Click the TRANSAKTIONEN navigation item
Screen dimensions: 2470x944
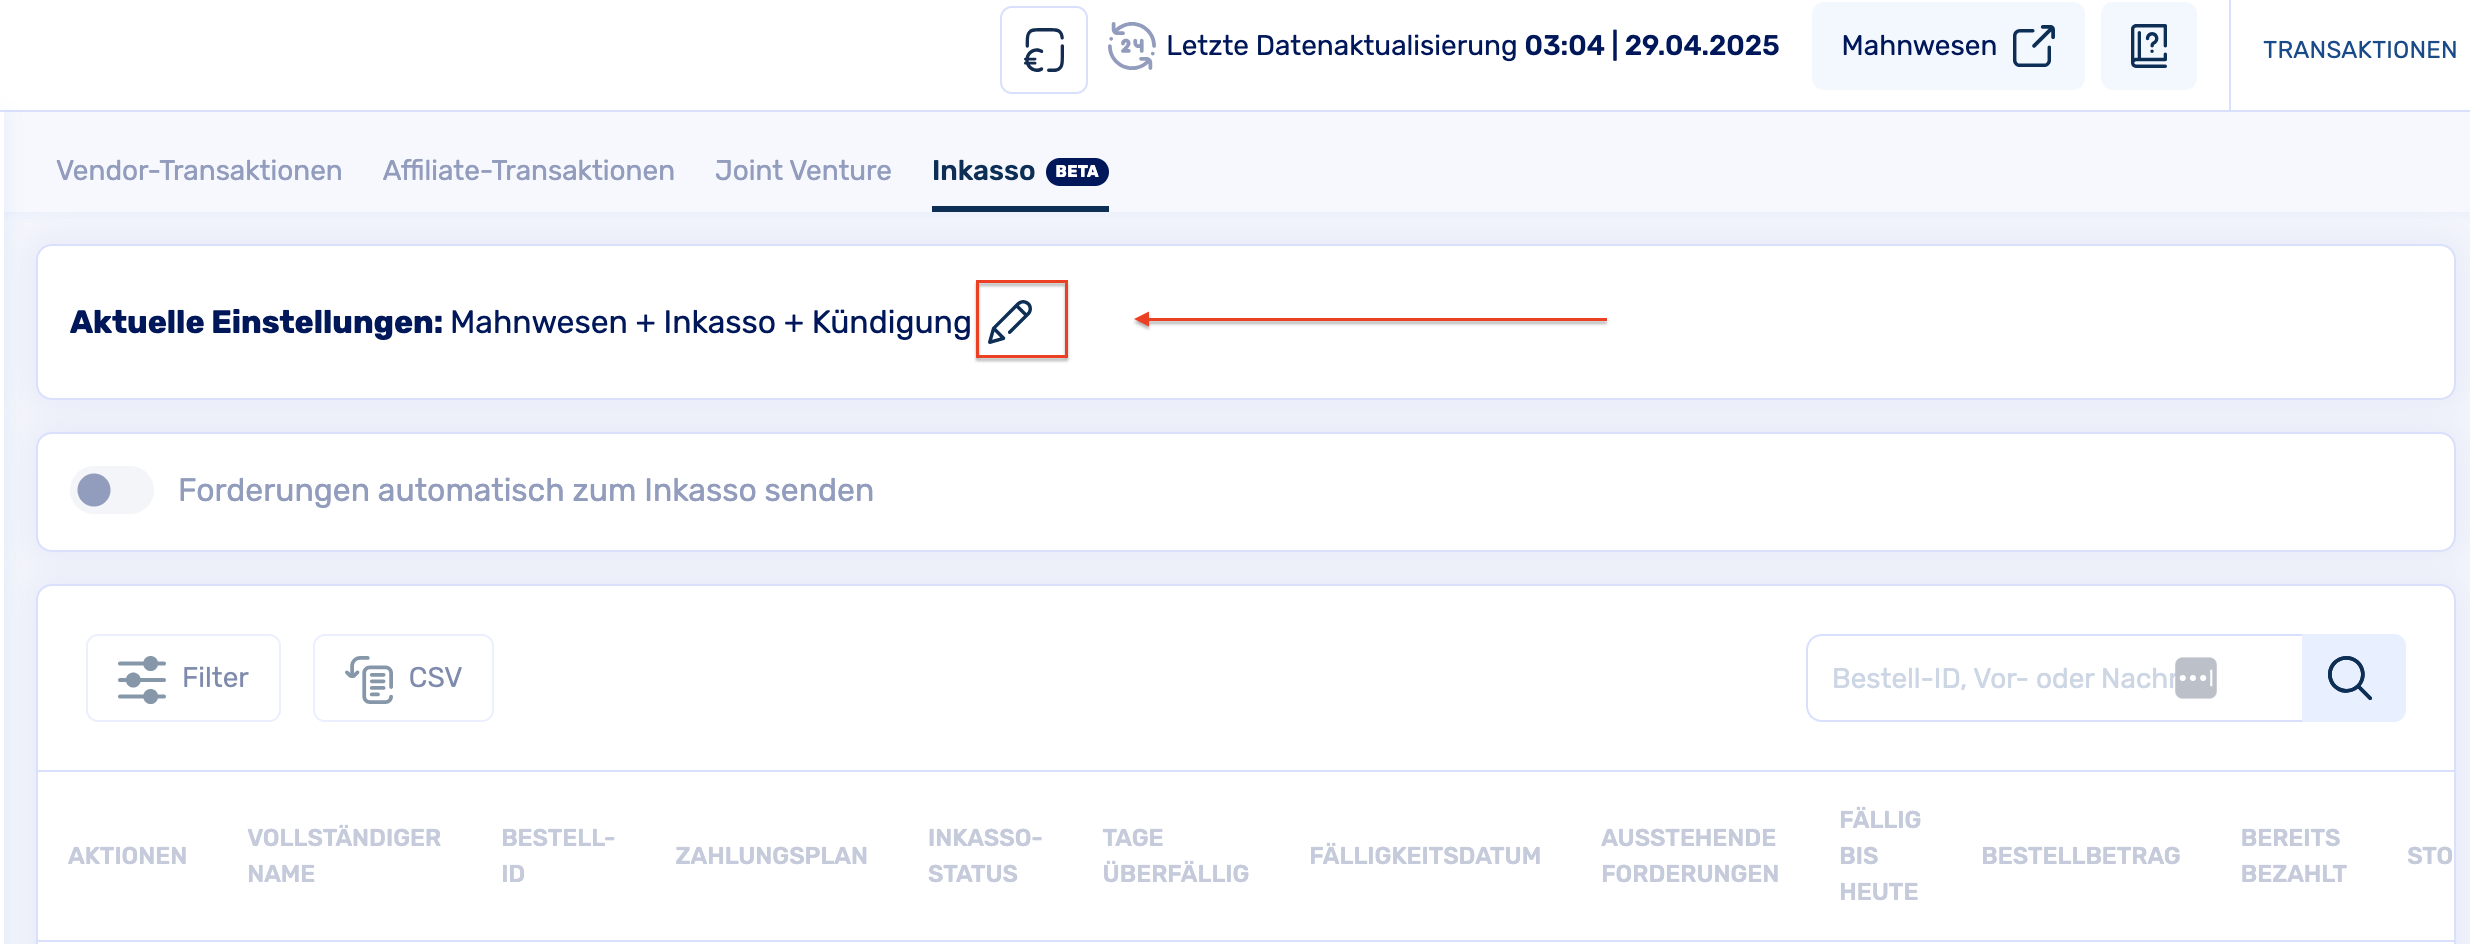point(2359,50)
